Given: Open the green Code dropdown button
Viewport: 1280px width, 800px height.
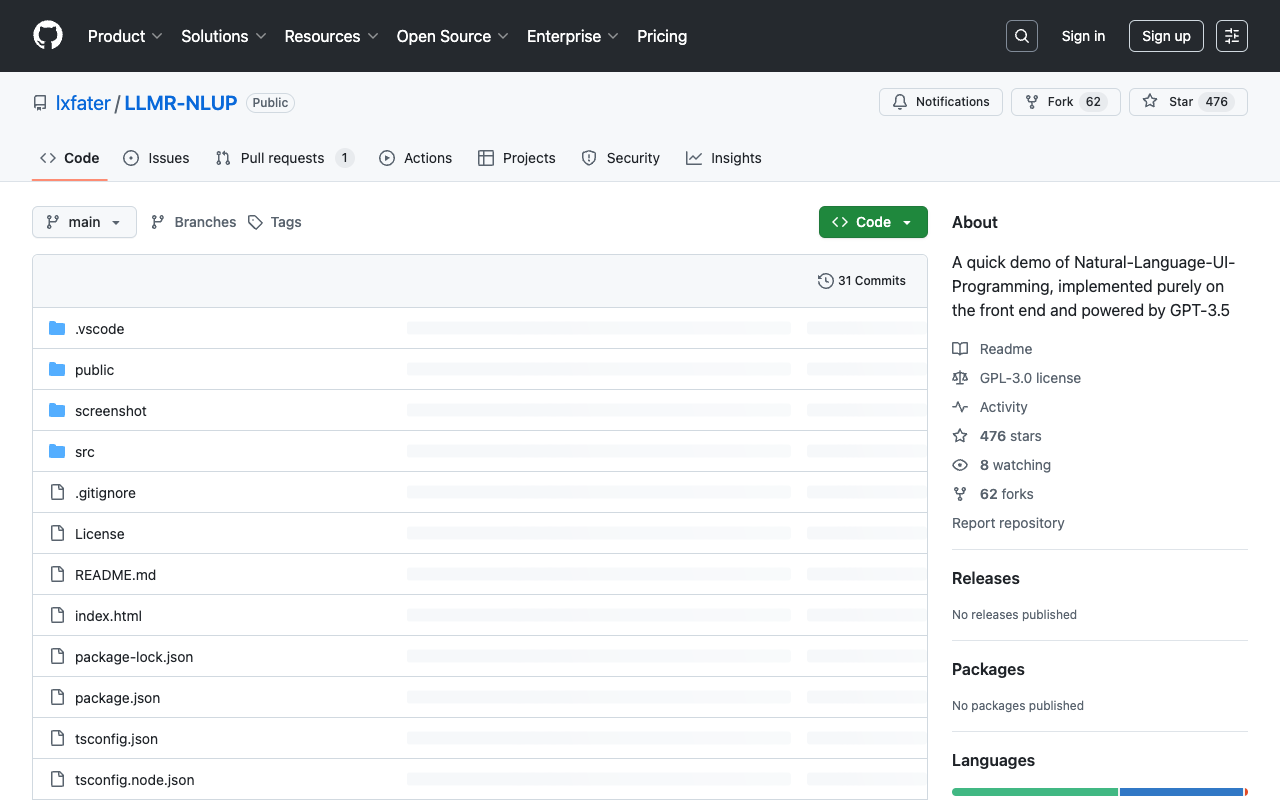Looking at the screenshot, I should 873,222.
